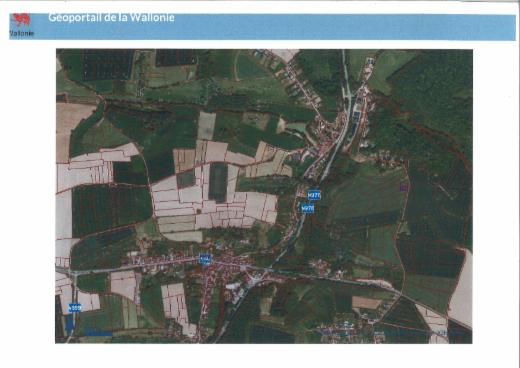Click the blue road shield above the north arrow
Viewport: 520px width, 368px height.
pos(75,308)
